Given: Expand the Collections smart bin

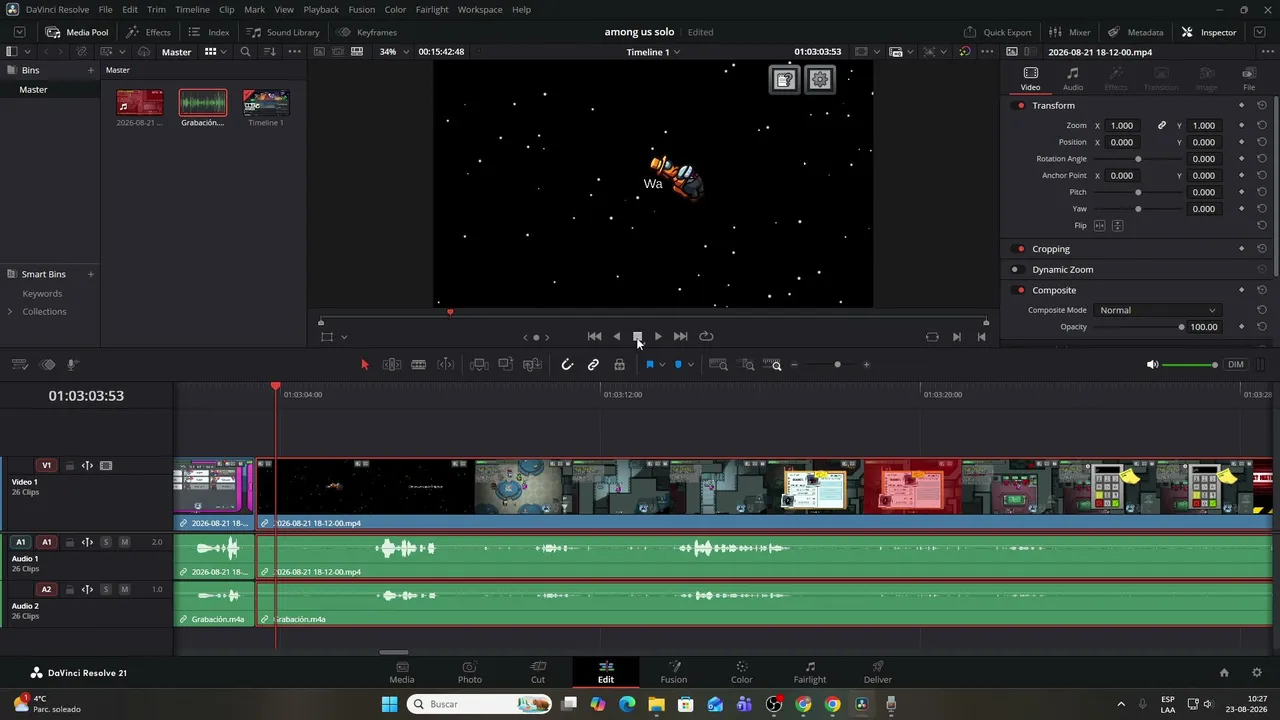Looking at the screenshot, I should pos(10,312).
